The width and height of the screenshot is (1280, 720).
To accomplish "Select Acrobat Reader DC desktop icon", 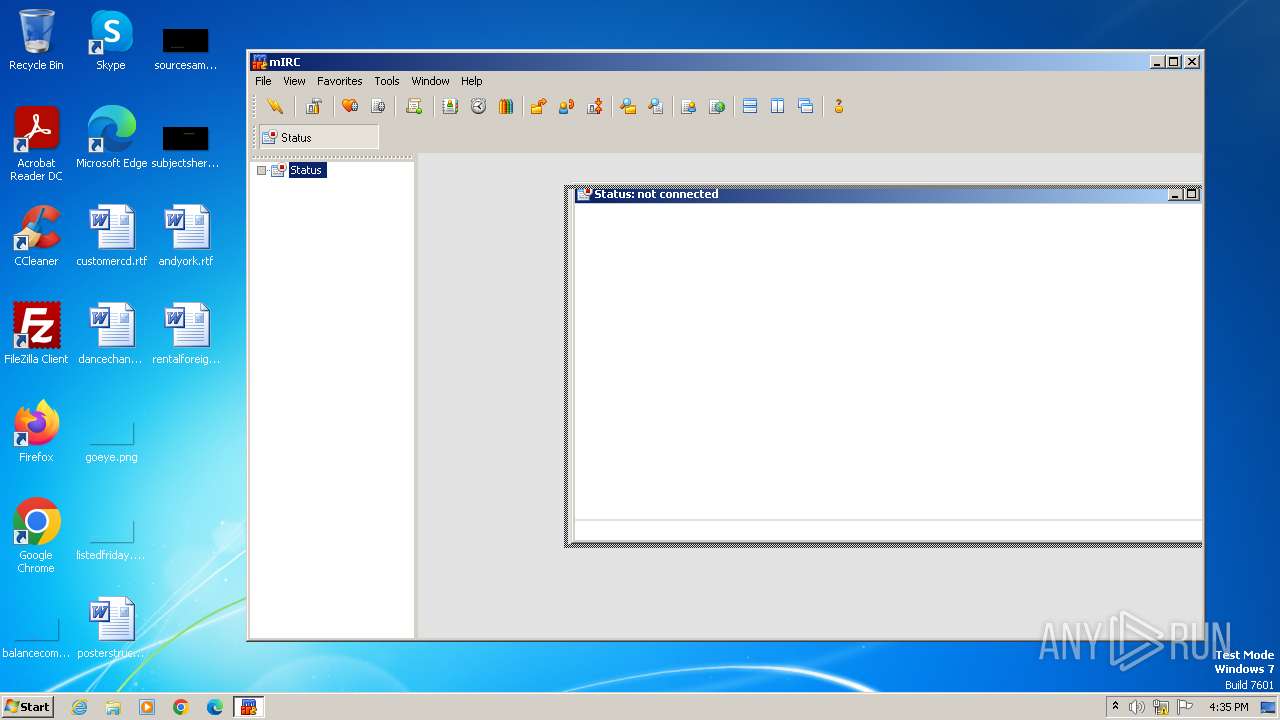I will pyautogui.click(x=36, y=144).
